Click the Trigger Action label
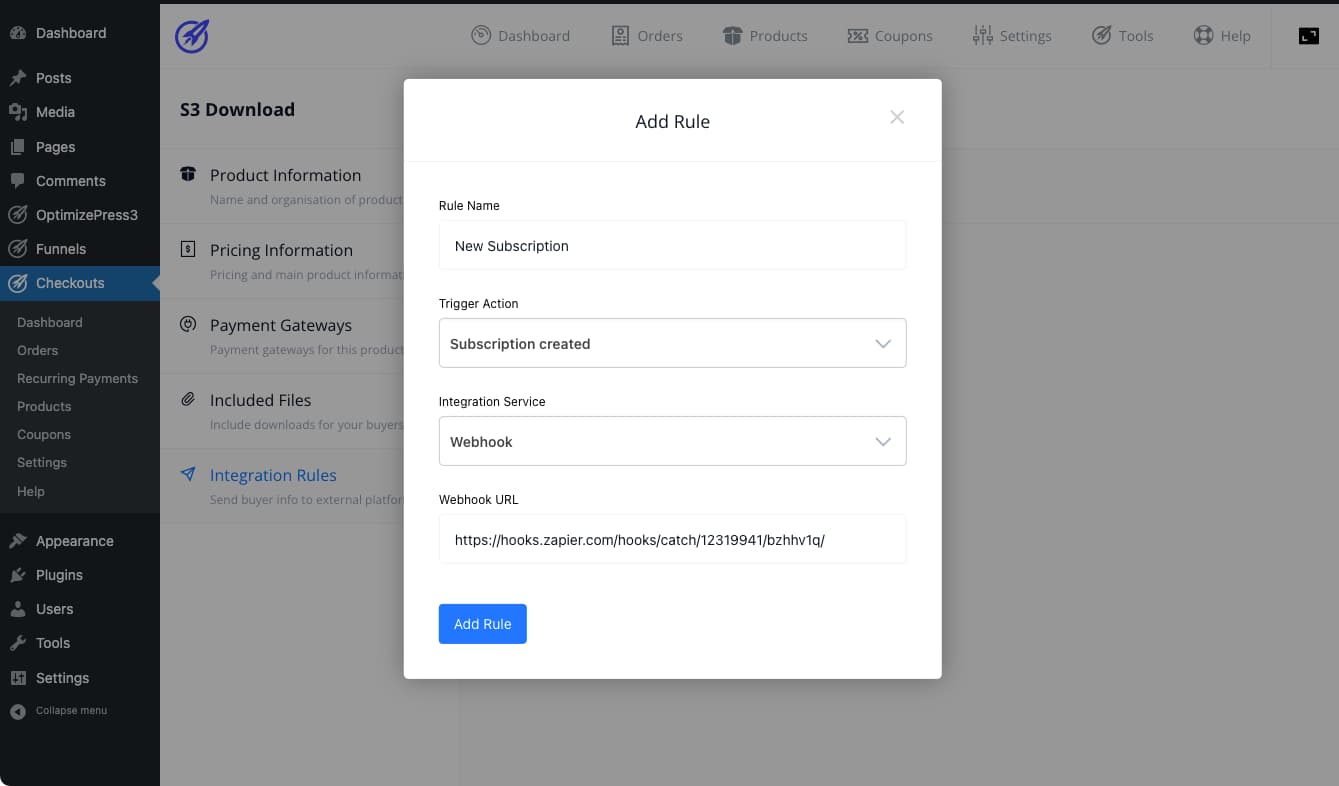The width and height of the screenshot is (1339, 786). pyautogui.click(x=479, y=303)
